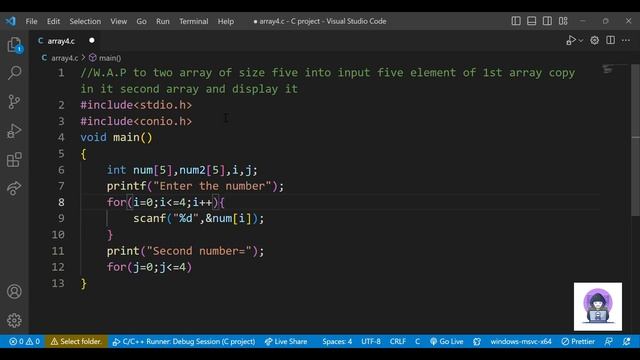Image resolution: width=640 pixels, height=360 pixels.
Task: Open errors and warnings status item
Action: pos(24,341)
